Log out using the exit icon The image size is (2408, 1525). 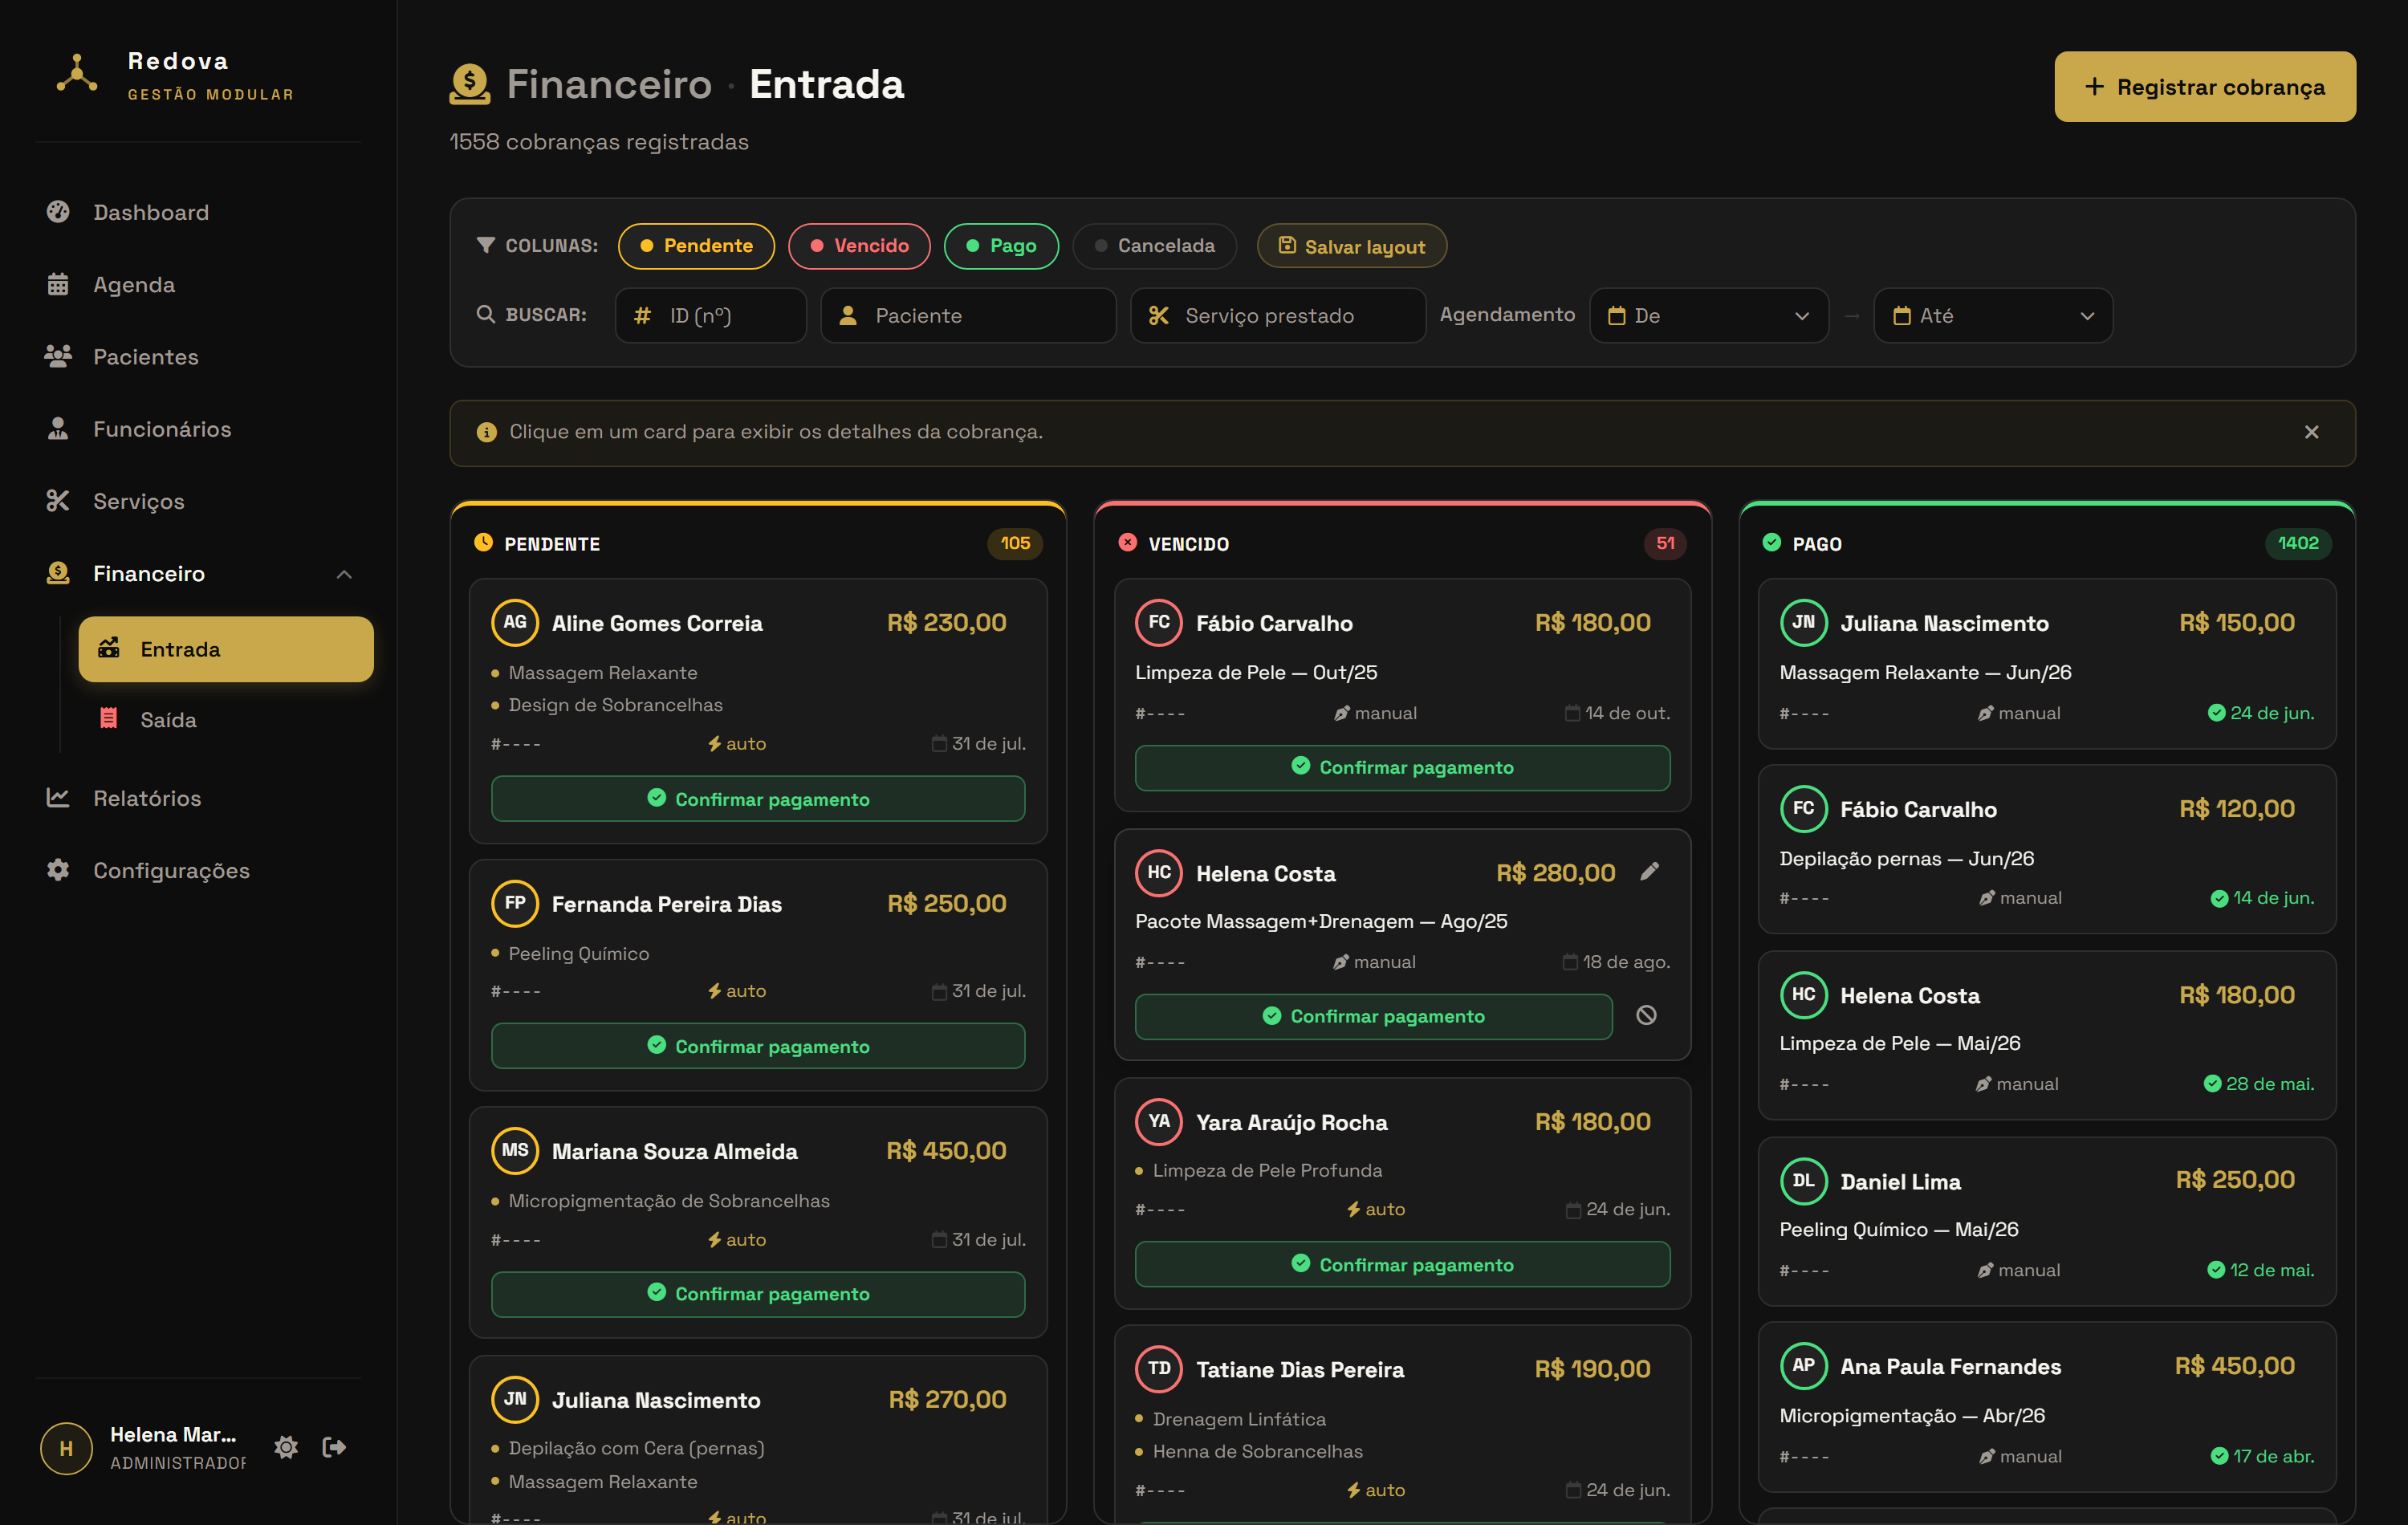[x=334, y=1447]
